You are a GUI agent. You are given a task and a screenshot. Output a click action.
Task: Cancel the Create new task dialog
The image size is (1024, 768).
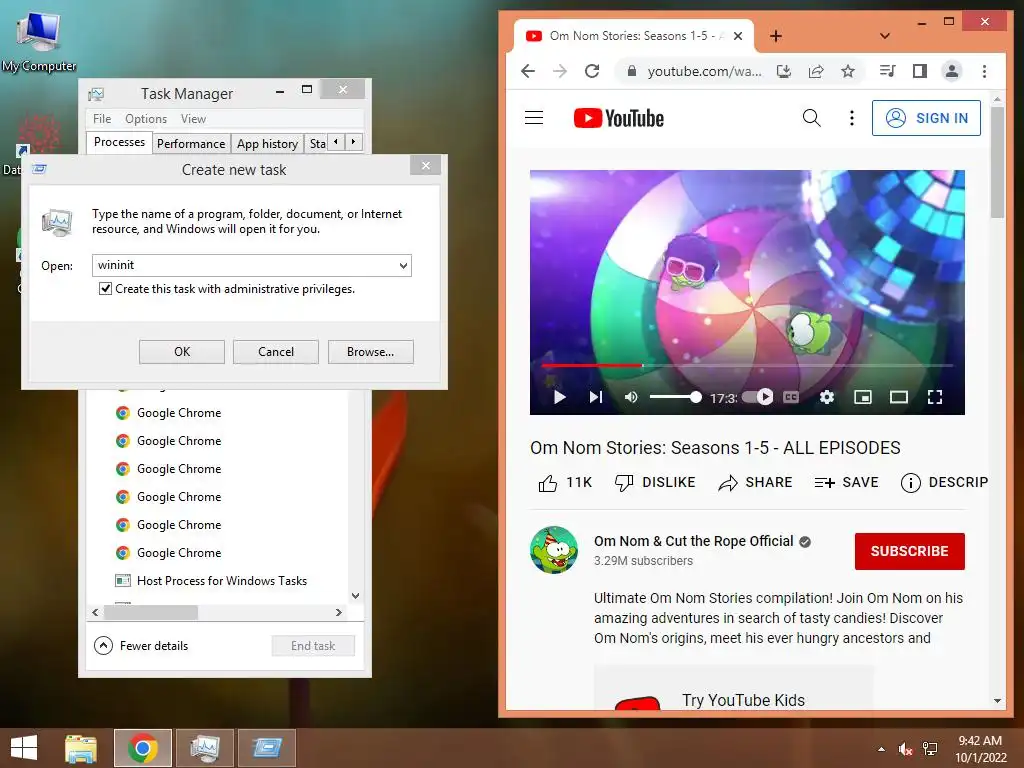tap(276, 352)
